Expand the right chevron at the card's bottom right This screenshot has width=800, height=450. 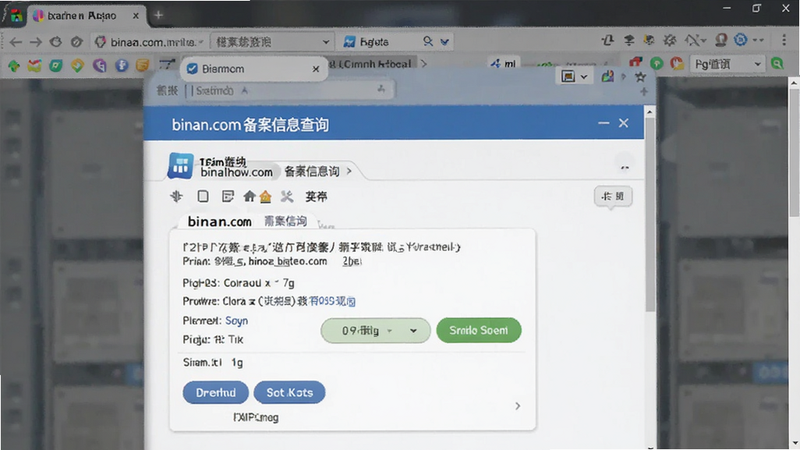517,406
